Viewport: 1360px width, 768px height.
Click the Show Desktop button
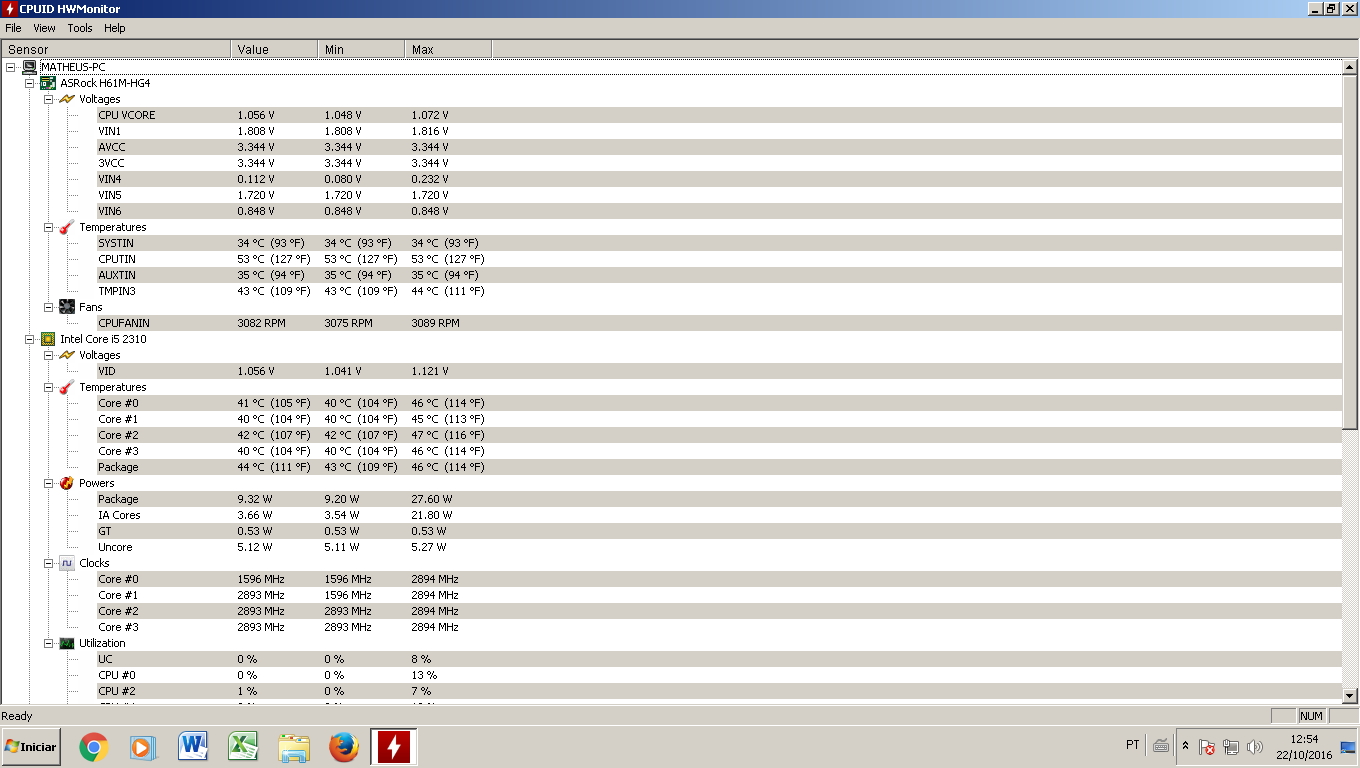[1348, 747]
